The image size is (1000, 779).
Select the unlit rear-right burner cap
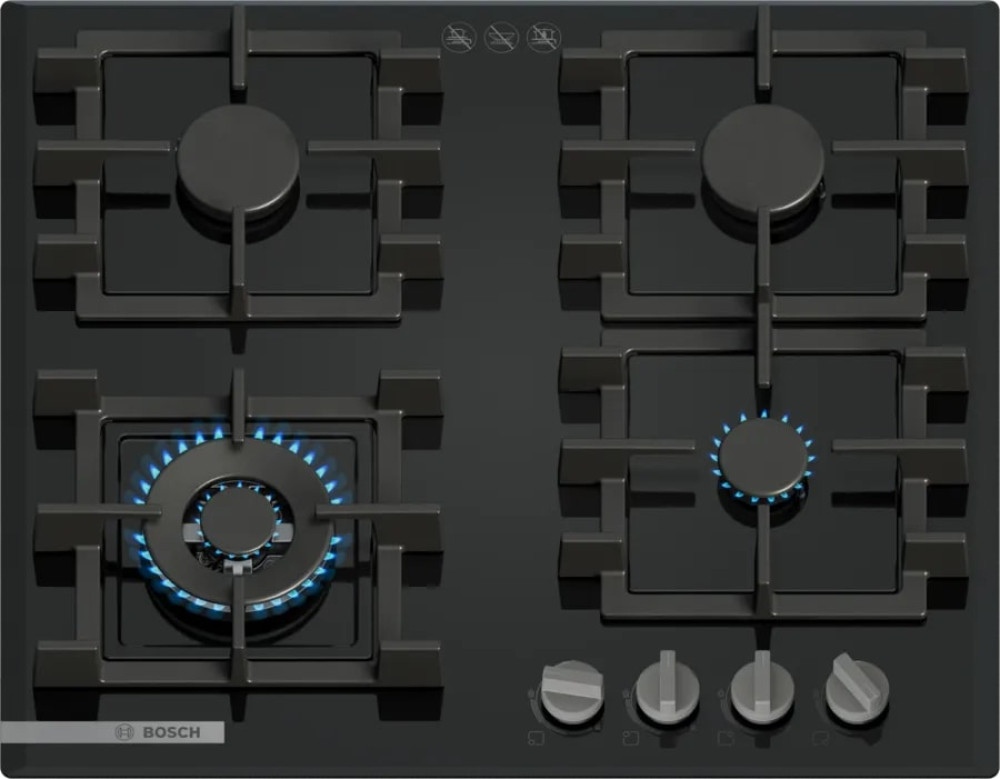tap(763, 160)
